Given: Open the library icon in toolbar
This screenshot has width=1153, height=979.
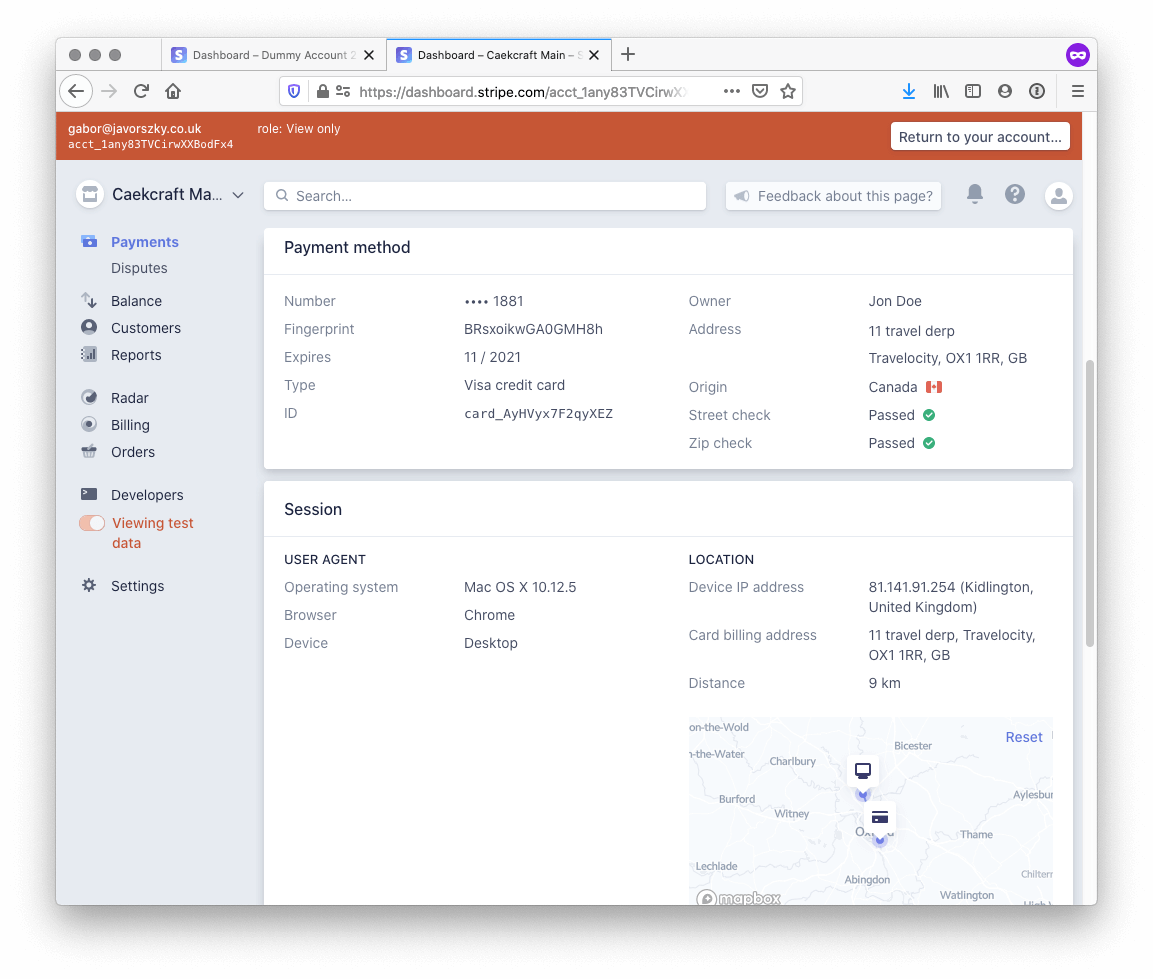Looking at the screenshot, I should [x=940, y=91].
